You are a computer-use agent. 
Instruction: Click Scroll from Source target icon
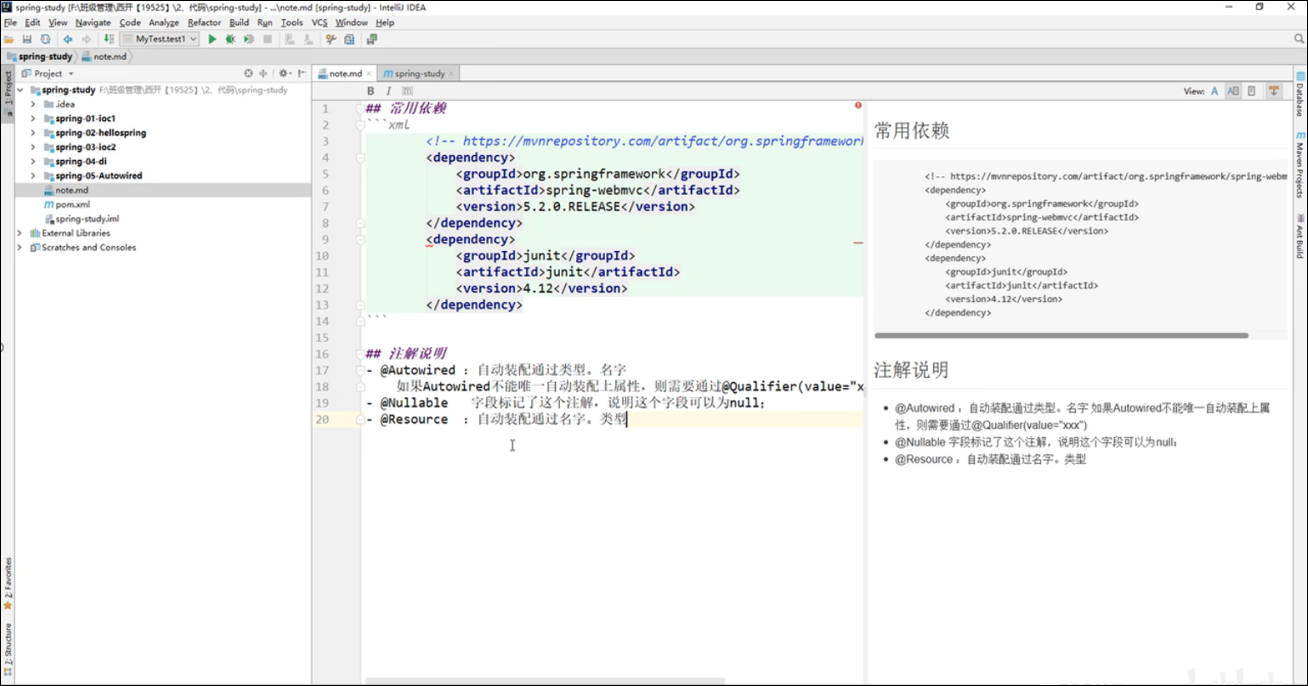(x=249, y=73)
